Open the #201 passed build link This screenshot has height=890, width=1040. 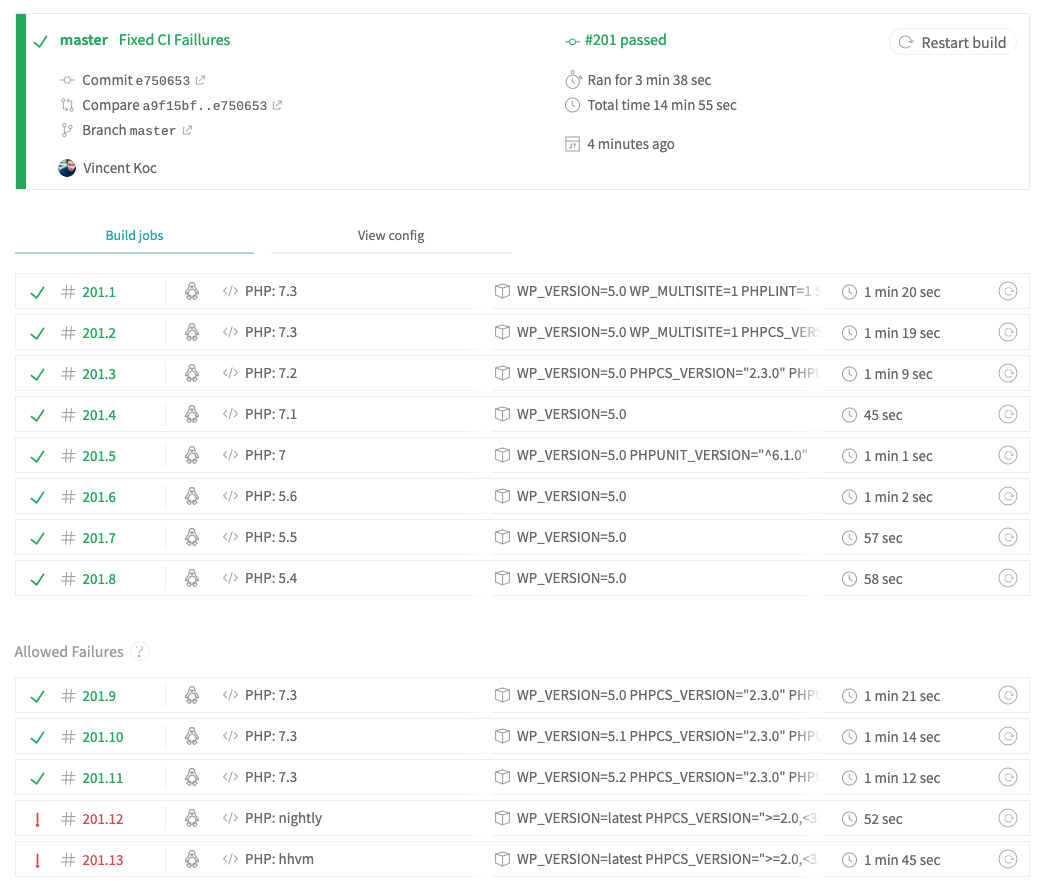click(625, 40)
